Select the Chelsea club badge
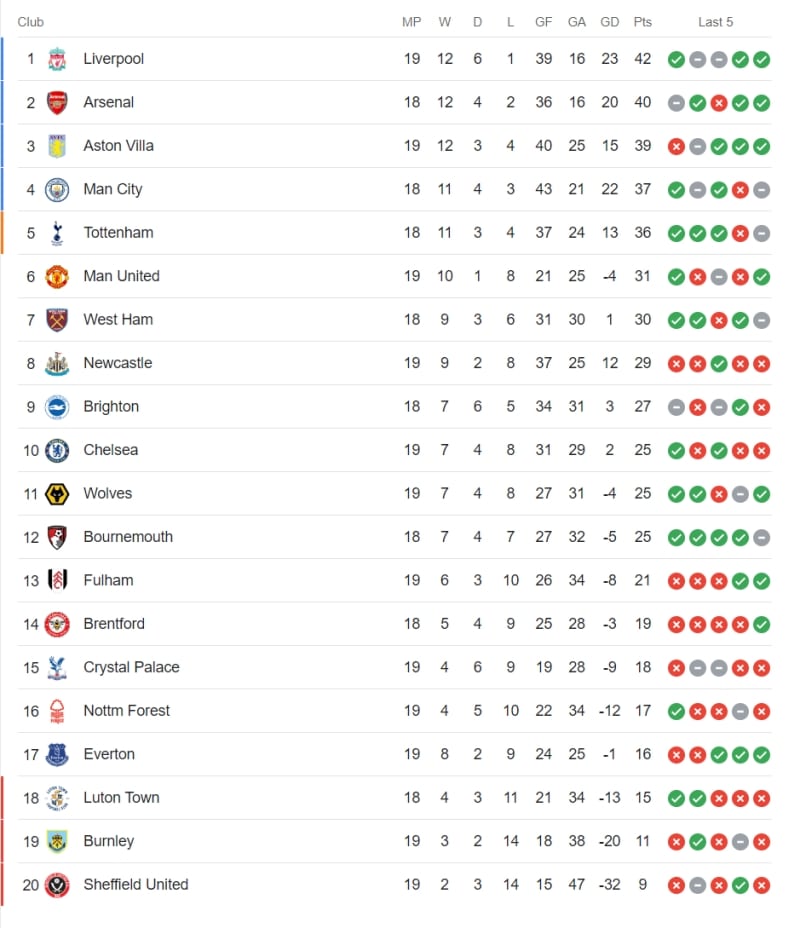The height and width of the screenshot is (928, 800). pyautogui.click(x=57, y=450)
